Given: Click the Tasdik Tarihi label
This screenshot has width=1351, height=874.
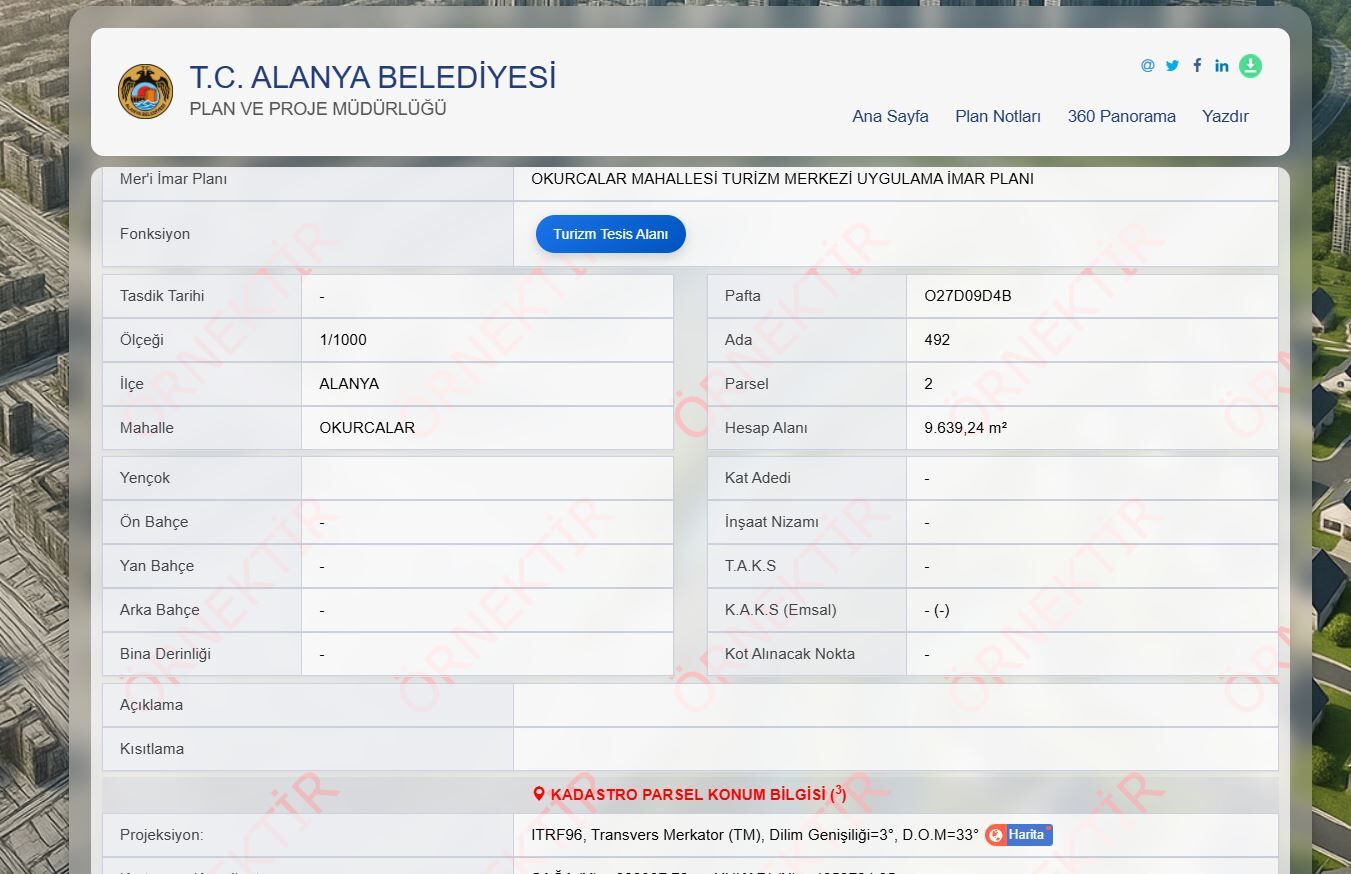Looking at the screenshot, I should coord(162,296).
